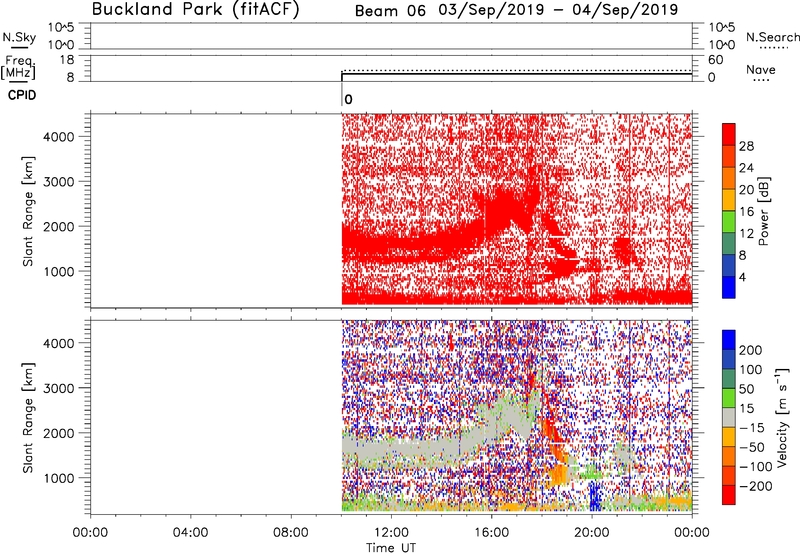Pick the light green Velocity segment below 50
The image size is (800, 554).
729,398
